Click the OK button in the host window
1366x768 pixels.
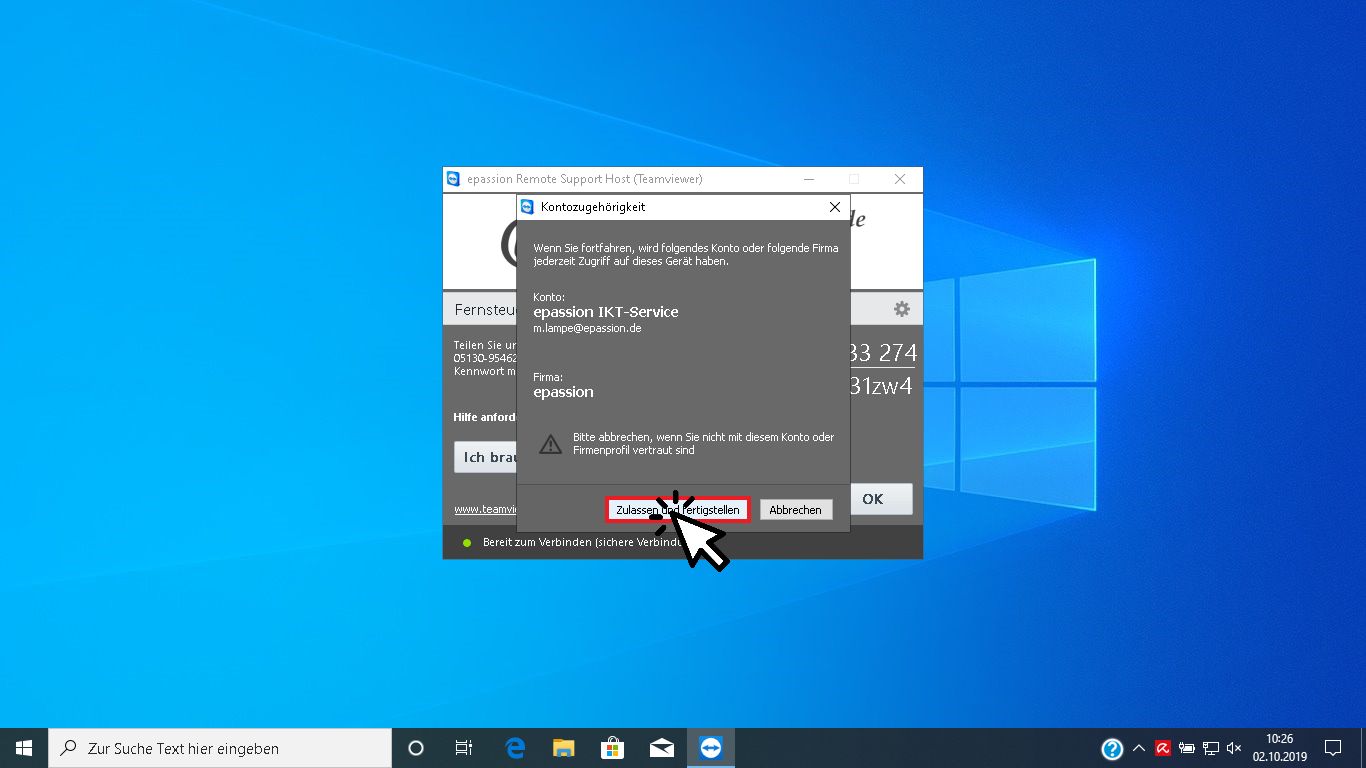881,499
